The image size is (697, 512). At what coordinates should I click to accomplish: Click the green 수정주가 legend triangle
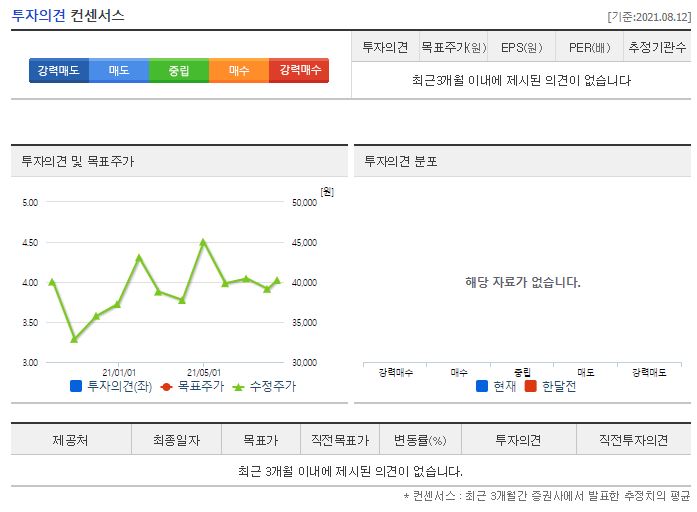pos(238,387)
